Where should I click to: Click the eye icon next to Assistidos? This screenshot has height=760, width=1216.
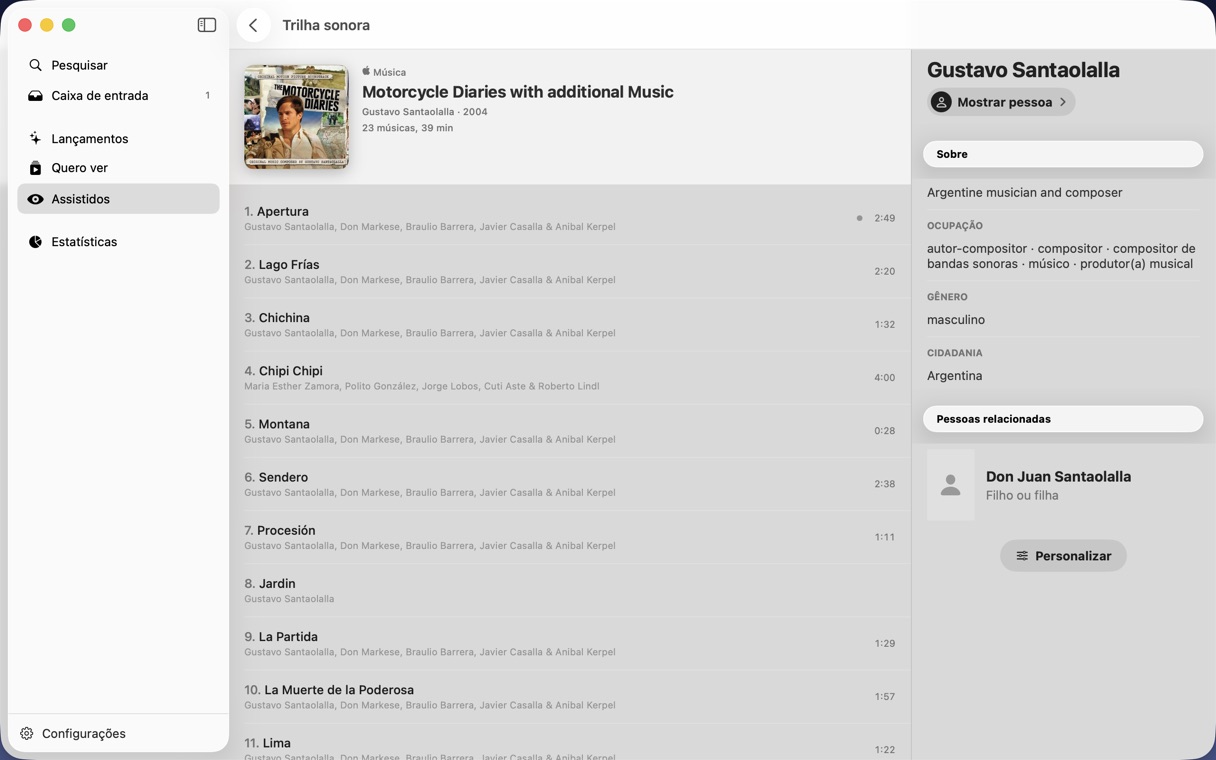[x=35, y=199]
